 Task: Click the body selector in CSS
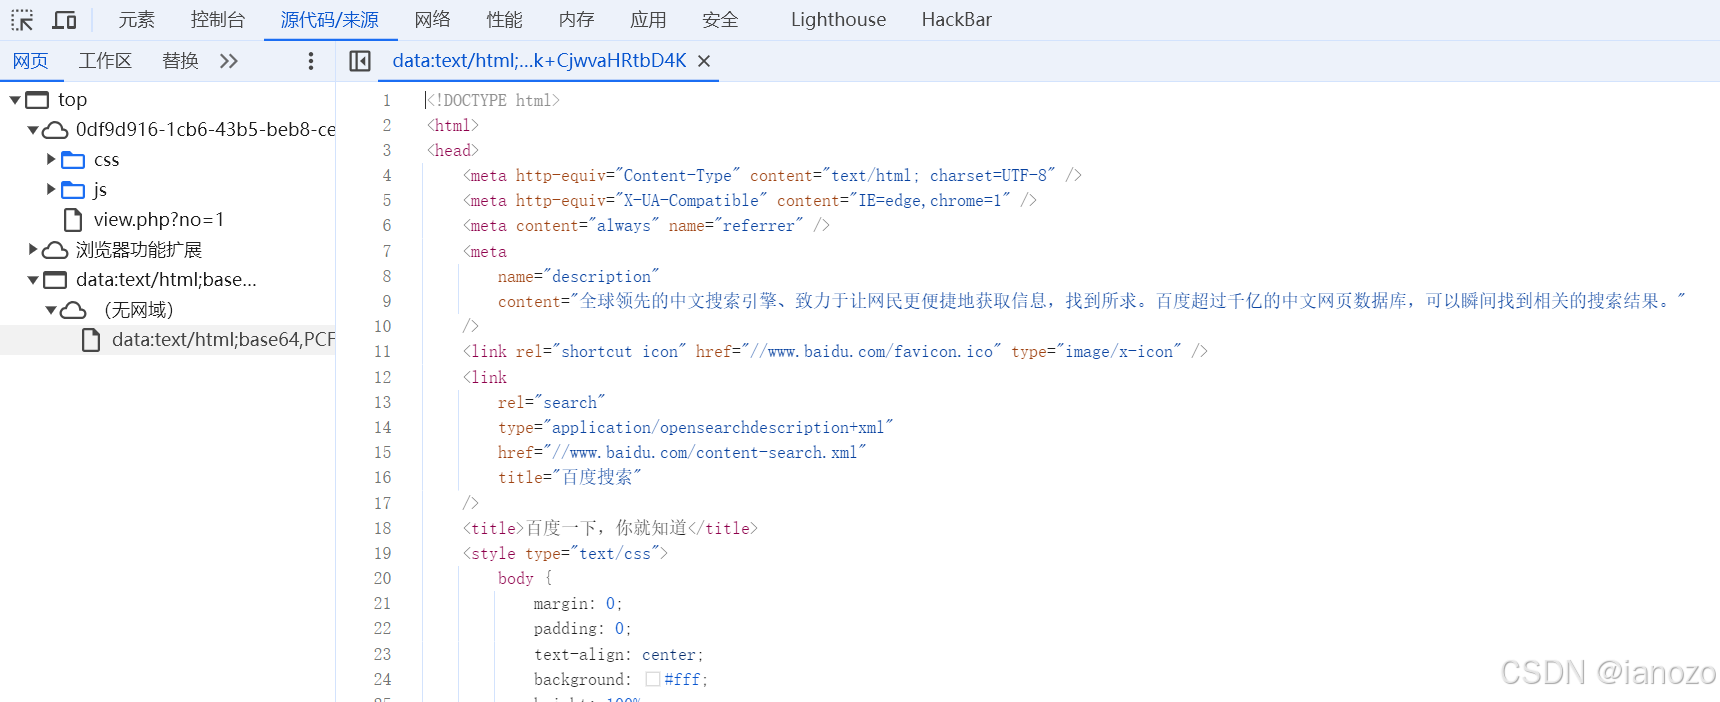(x=516, y=579)
